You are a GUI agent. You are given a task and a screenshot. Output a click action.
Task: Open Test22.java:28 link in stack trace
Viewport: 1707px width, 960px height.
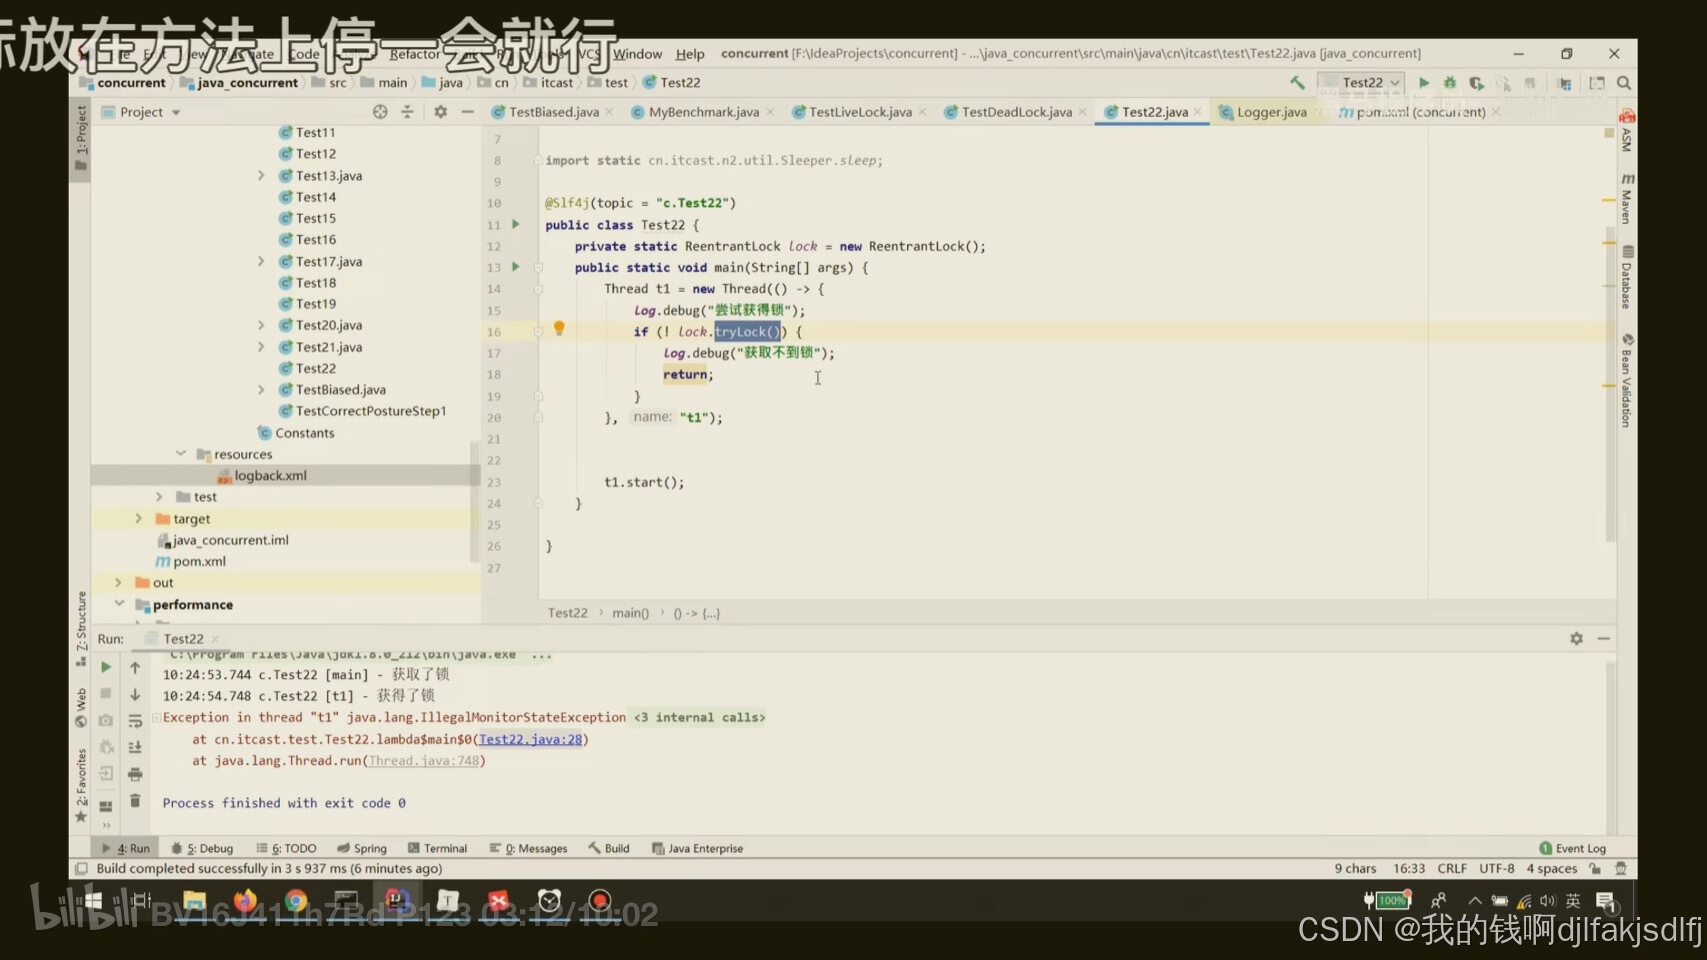530,739
